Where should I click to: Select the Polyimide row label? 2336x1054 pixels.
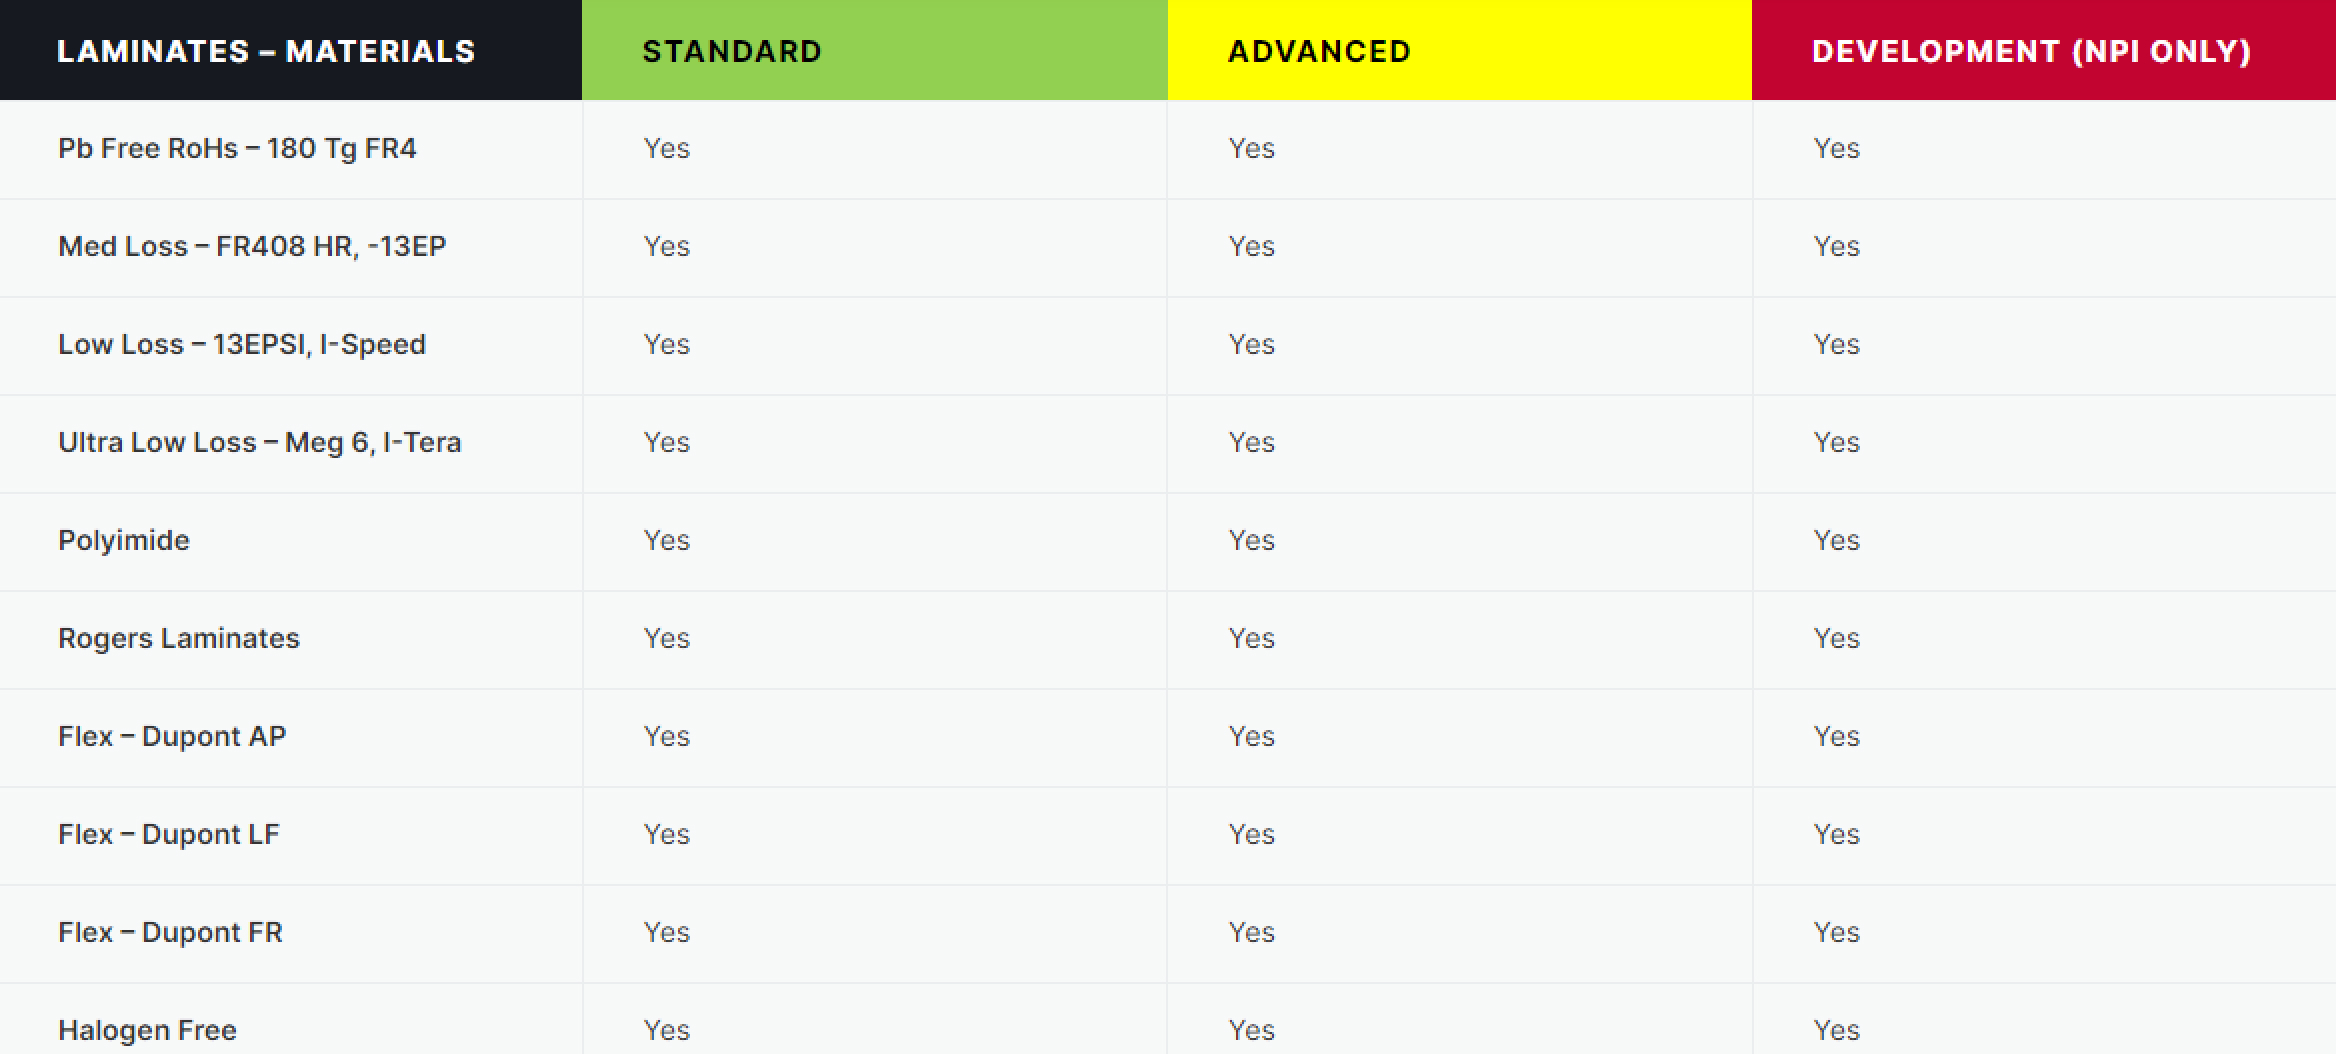click(124, 540)
